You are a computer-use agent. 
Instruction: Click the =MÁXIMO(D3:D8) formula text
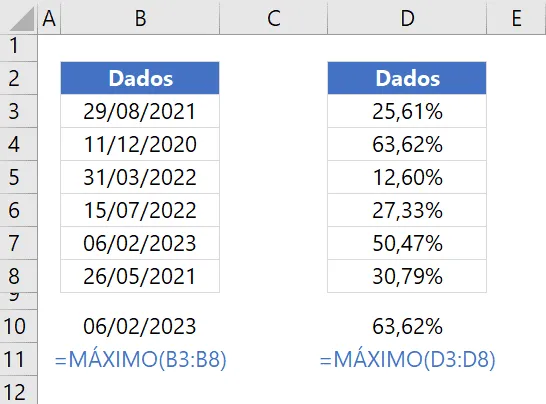point(407,359)
